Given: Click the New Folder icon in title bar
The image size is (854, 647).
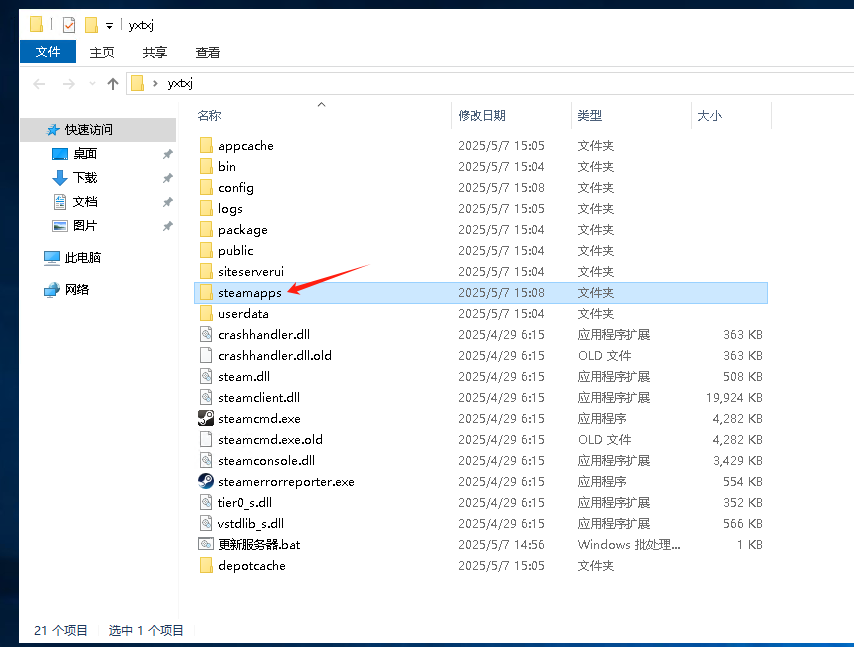Looking at the screenshot, I should (x=91, y=25).
